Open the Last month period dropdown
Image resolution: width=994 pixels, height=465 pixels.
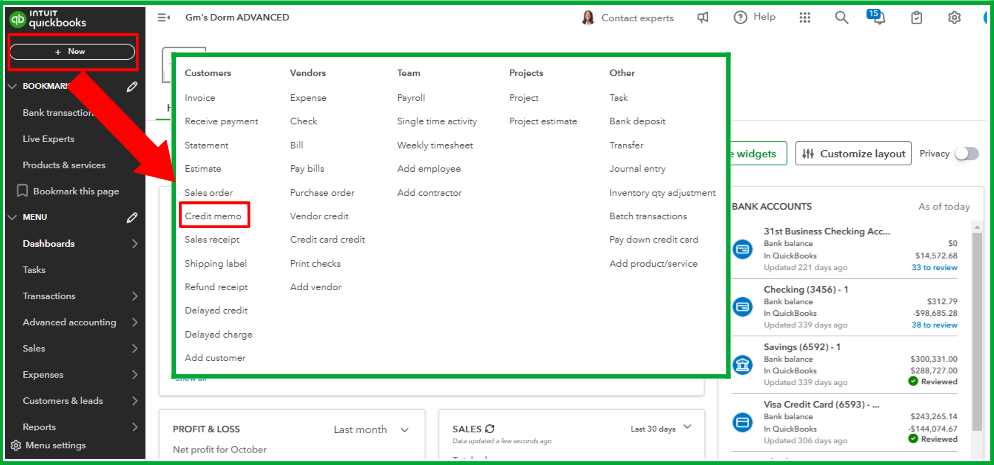point(371,430)
